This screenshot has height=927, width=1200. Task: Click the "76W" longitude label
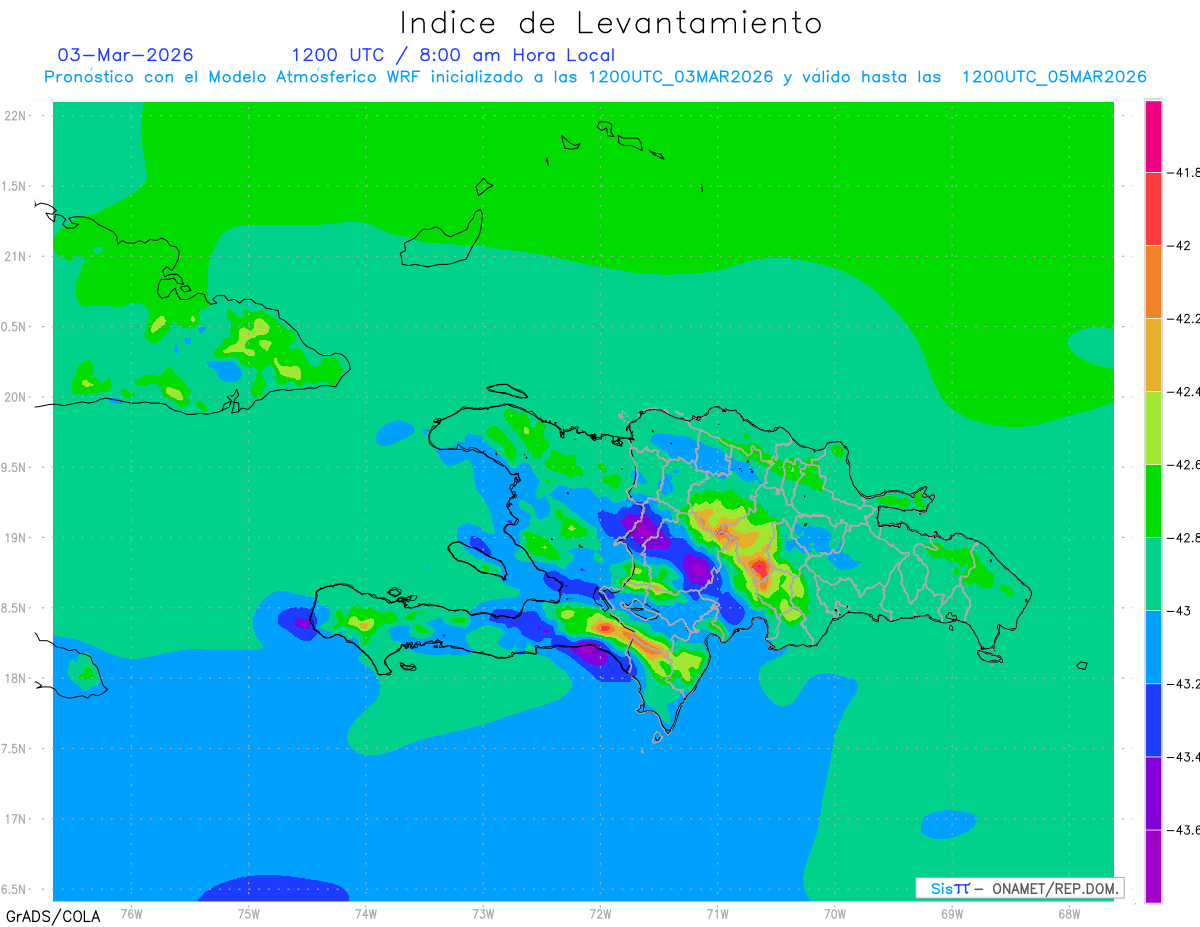pos(131,913)
